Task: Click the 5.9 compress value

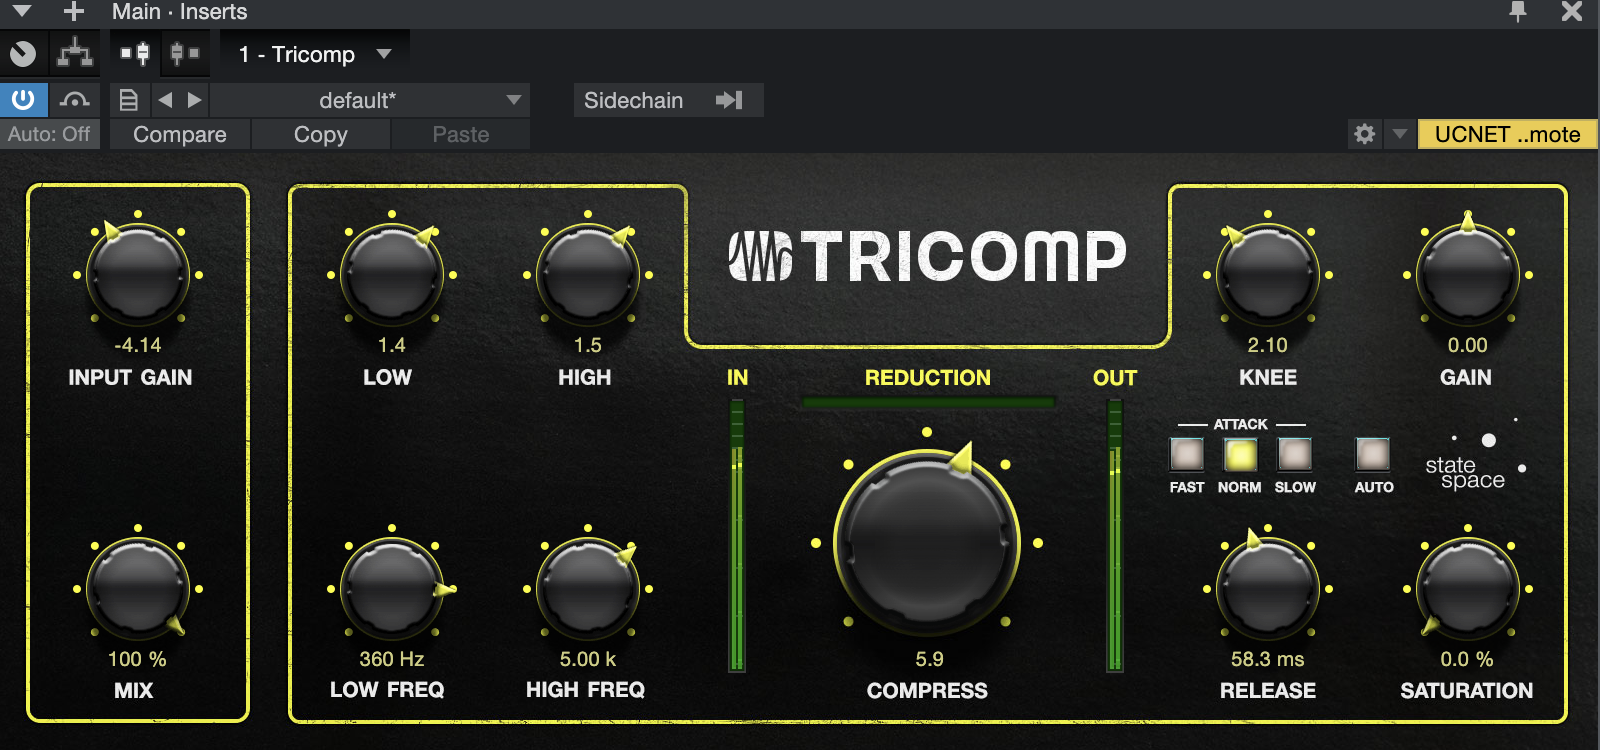Action: 929,659
